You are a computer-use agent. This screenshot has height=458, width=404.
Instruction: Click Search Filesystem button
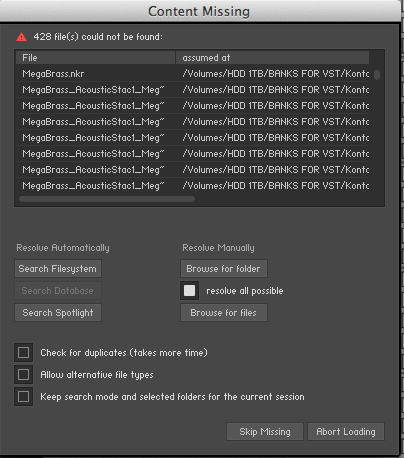click(58, 268)
